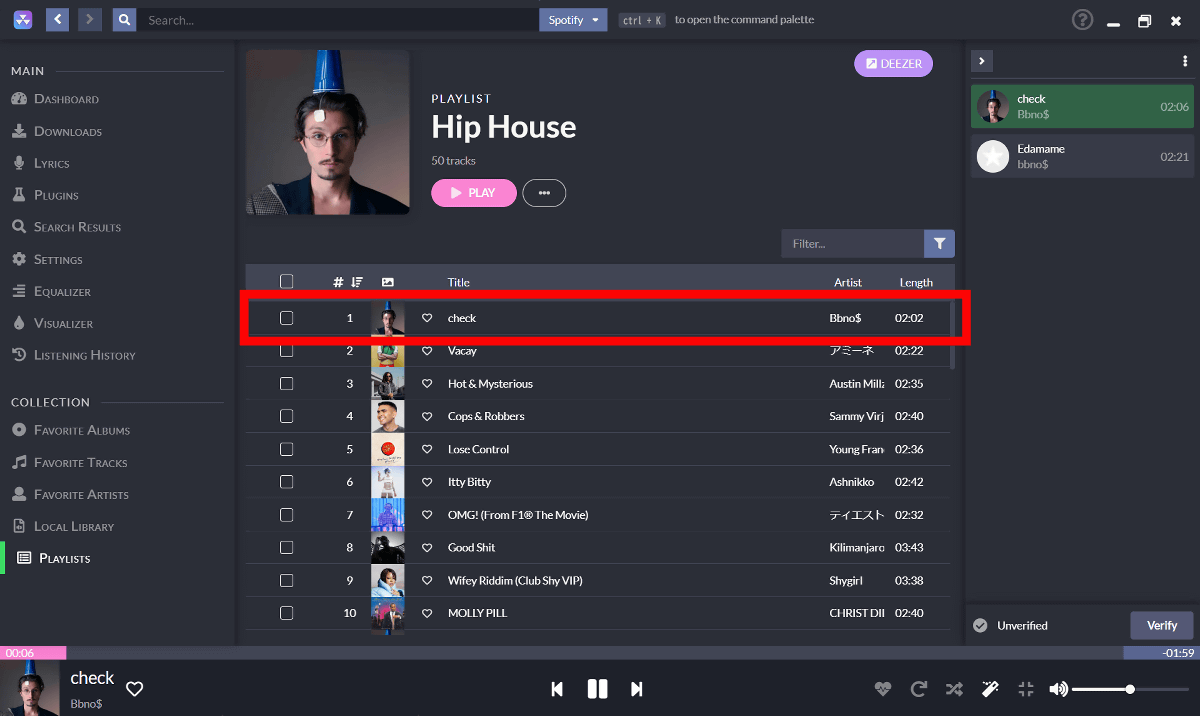Click the magic wand icon in player bar
Viewport: 1200px width, 716px height.
[x=990, y=688]
